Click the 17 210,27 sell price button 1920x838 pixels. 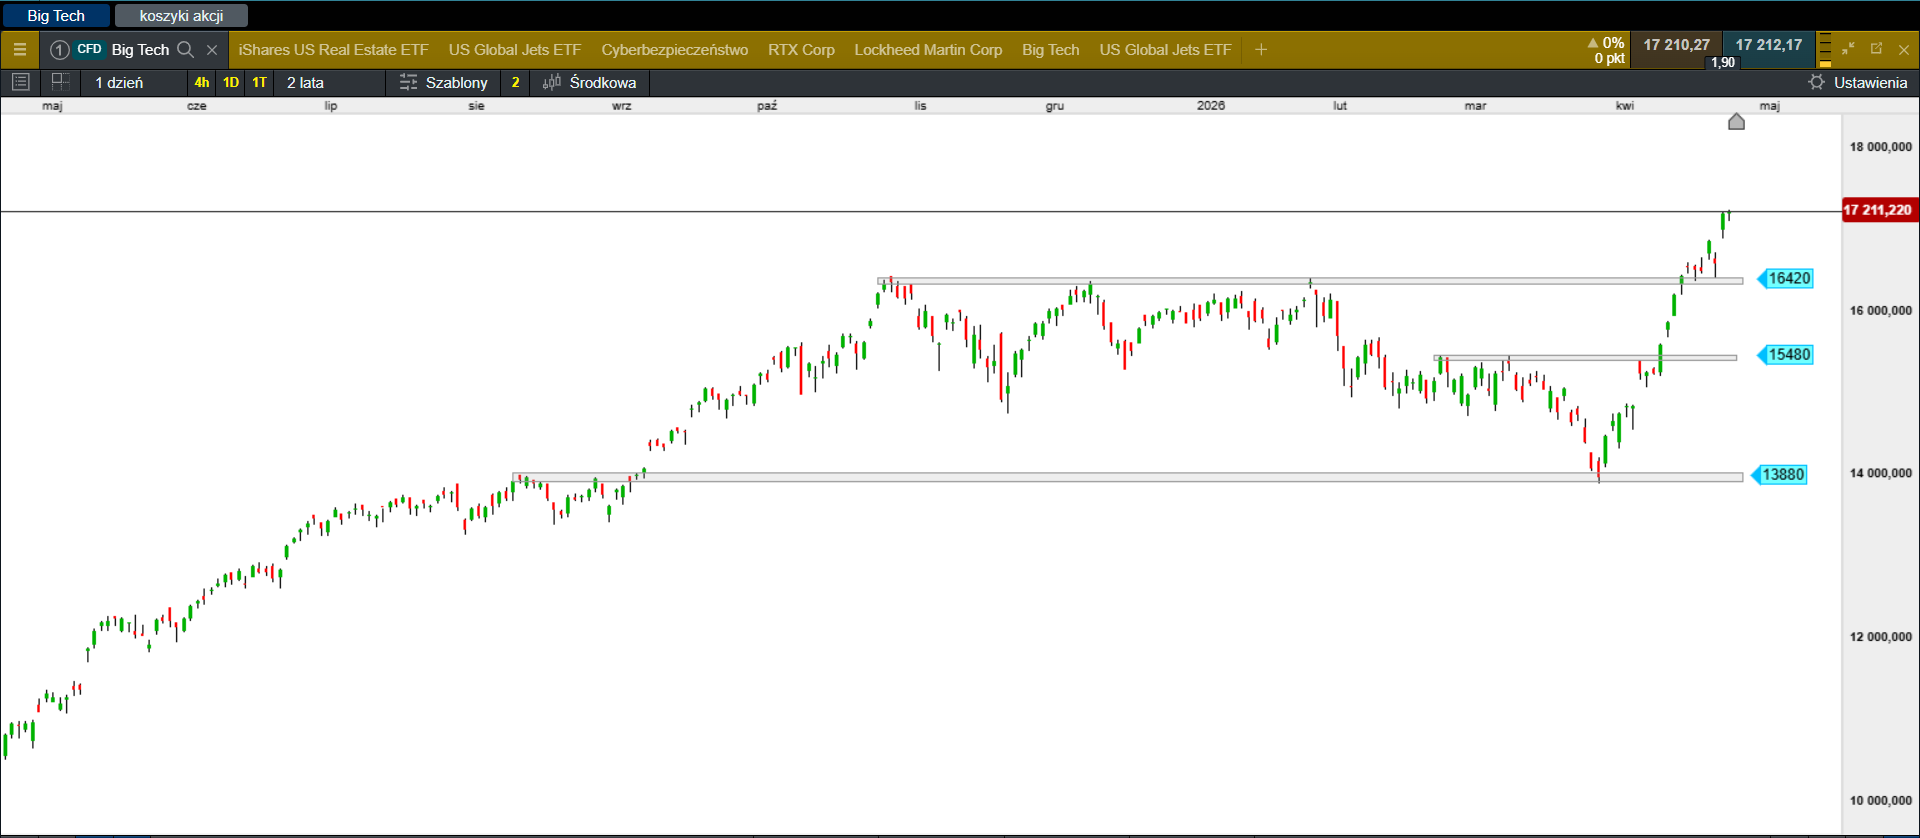(1676, 45)
